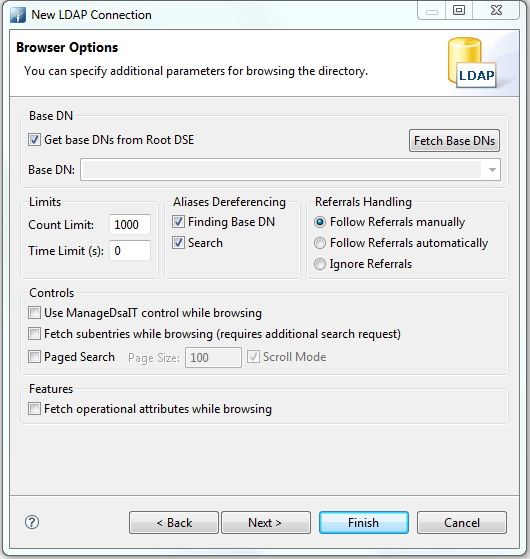Click the Finish button
Viewport: 530px width, 559px height.
coord(364,523)
